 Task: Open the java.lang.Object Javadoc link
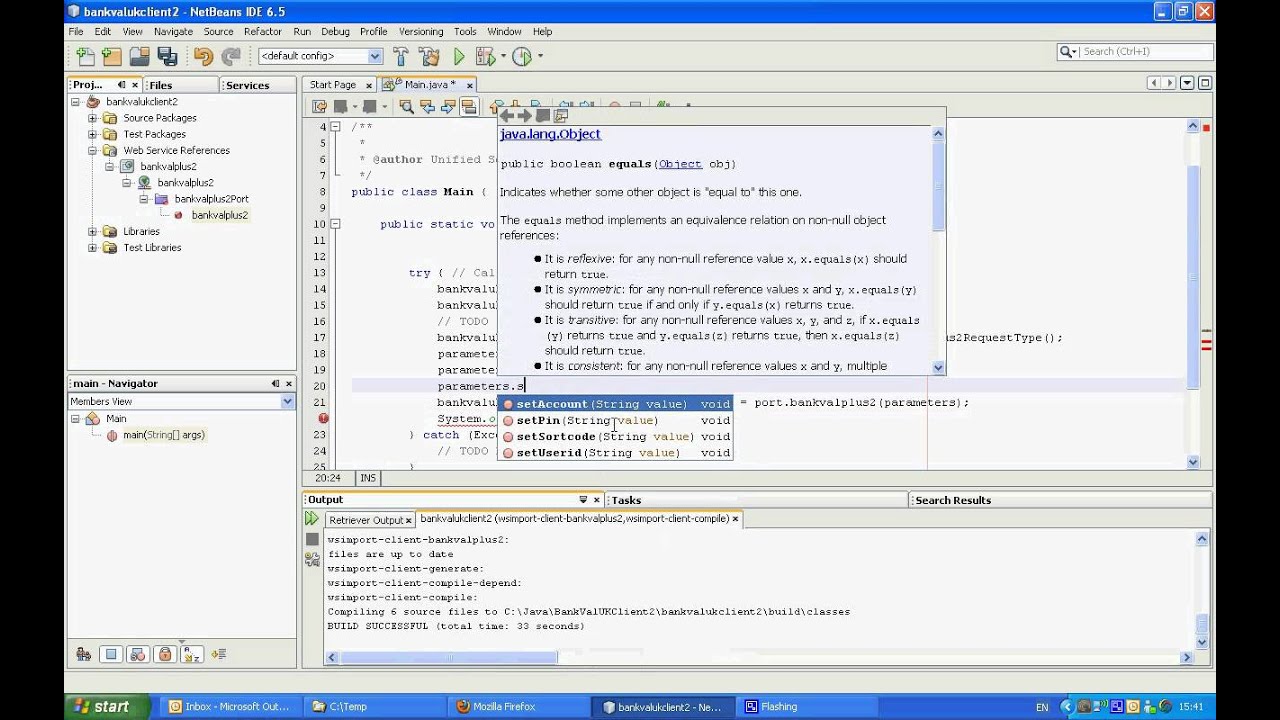point(550,134)
